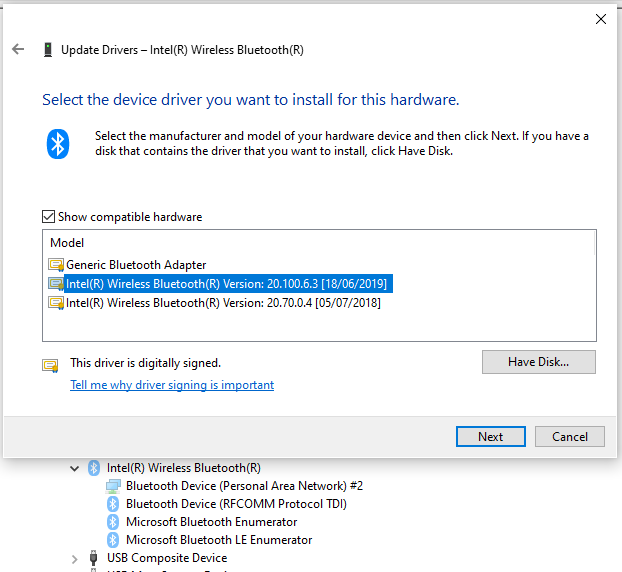Click Bluetooth icon of Microsoft Bluetooth LE Enumerator
This screenshot has height=572, width=622.
[x=113, y=539]
